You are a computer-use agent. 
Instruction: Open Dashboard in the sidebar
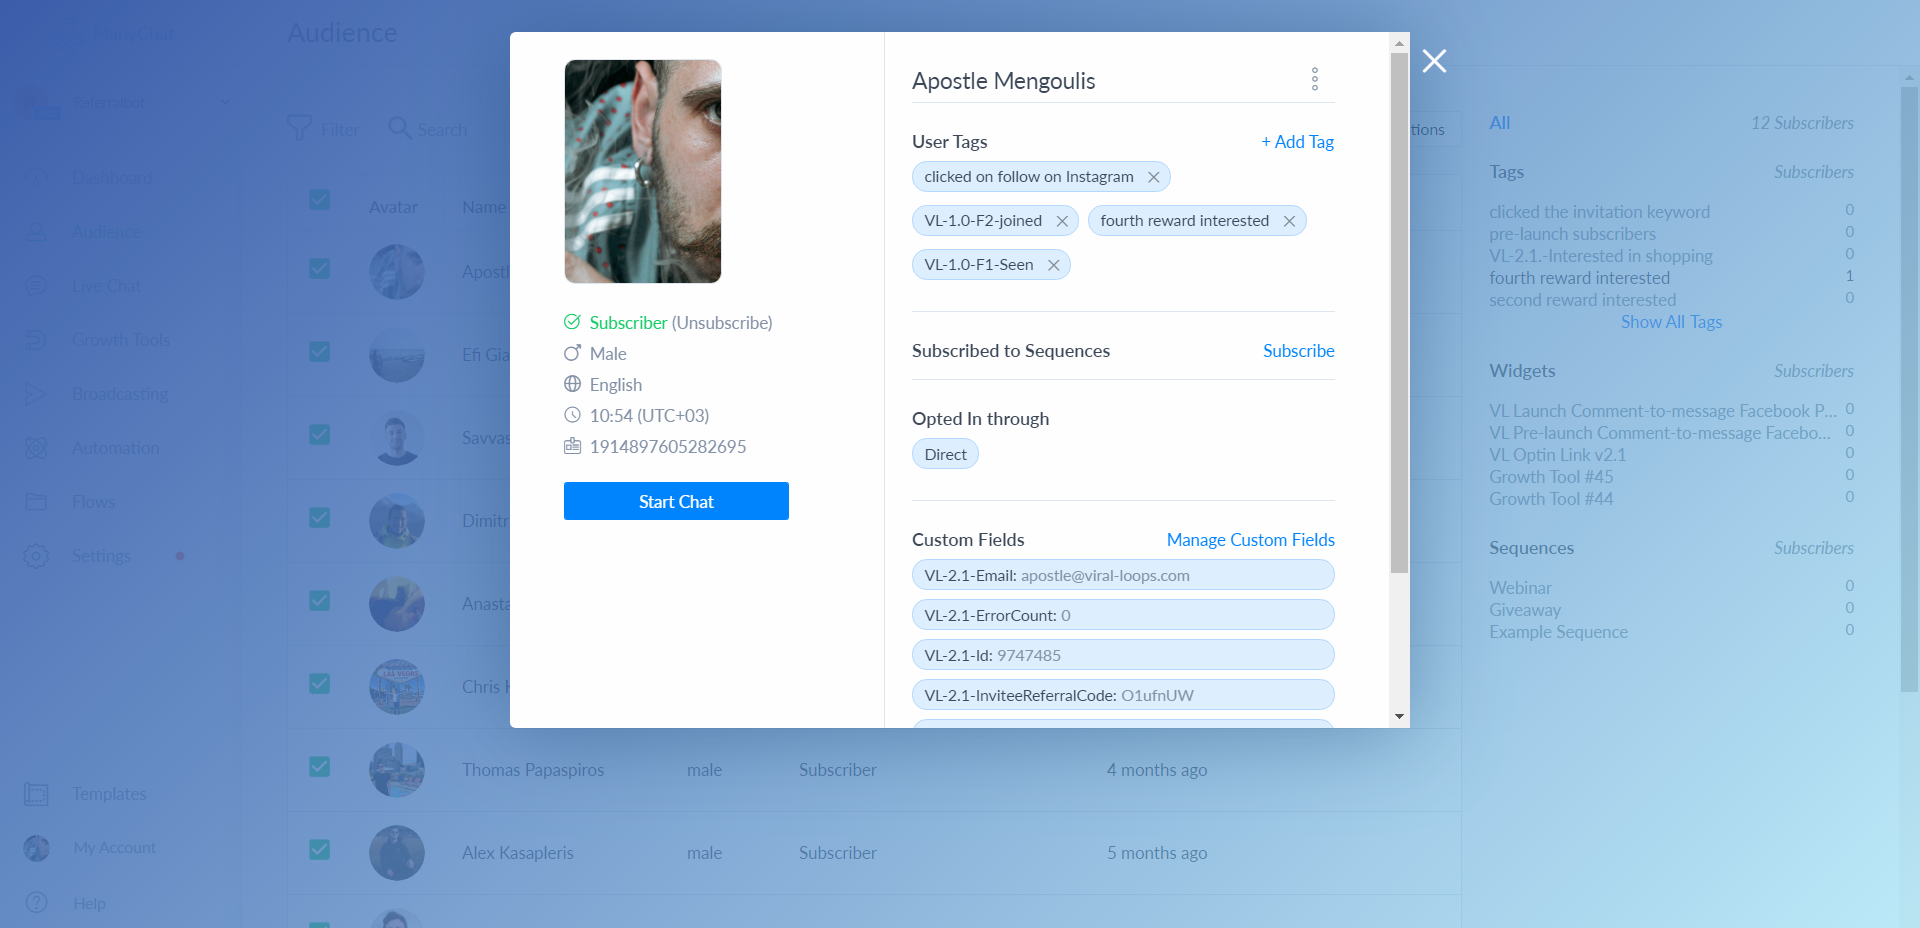coord(112,178)
